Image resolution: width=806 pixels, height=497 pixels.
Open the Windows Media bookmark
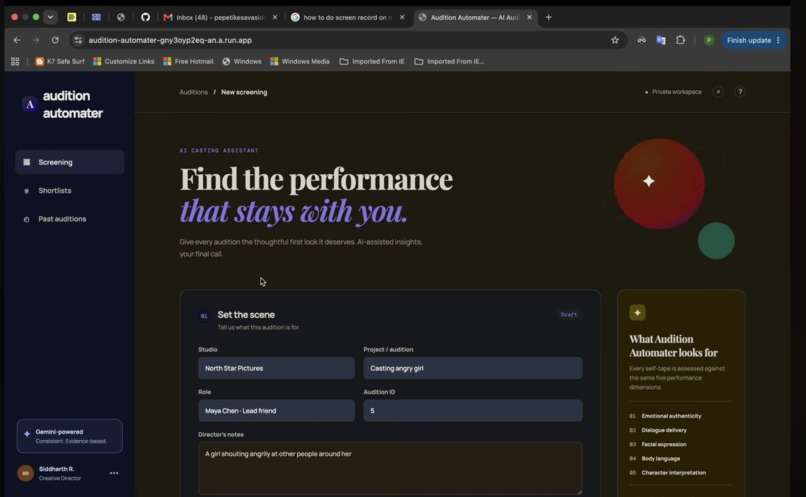tap(300, 61)
